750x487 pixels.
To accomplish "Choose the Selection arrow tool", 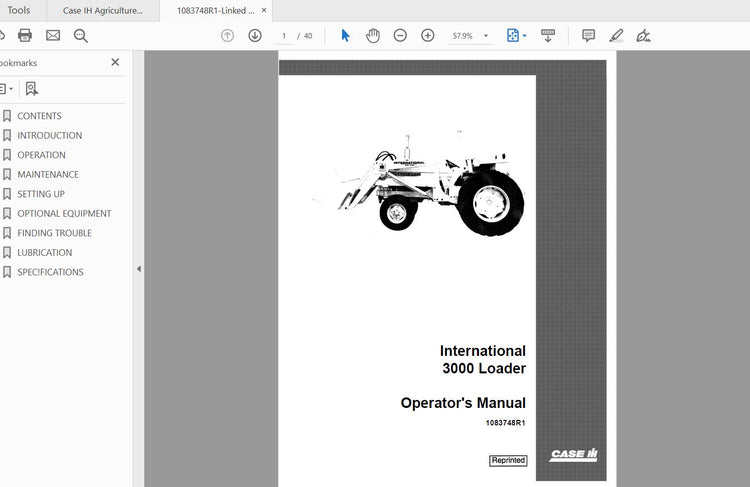I will (x=345, y=35).
